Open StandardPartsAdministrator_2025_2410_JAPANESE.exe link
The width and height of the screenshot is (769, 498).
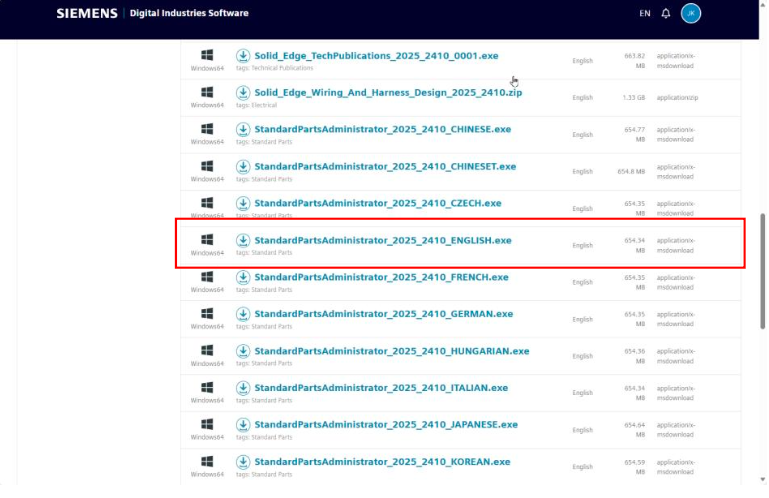pyautogui.click(x=386, y=425)
